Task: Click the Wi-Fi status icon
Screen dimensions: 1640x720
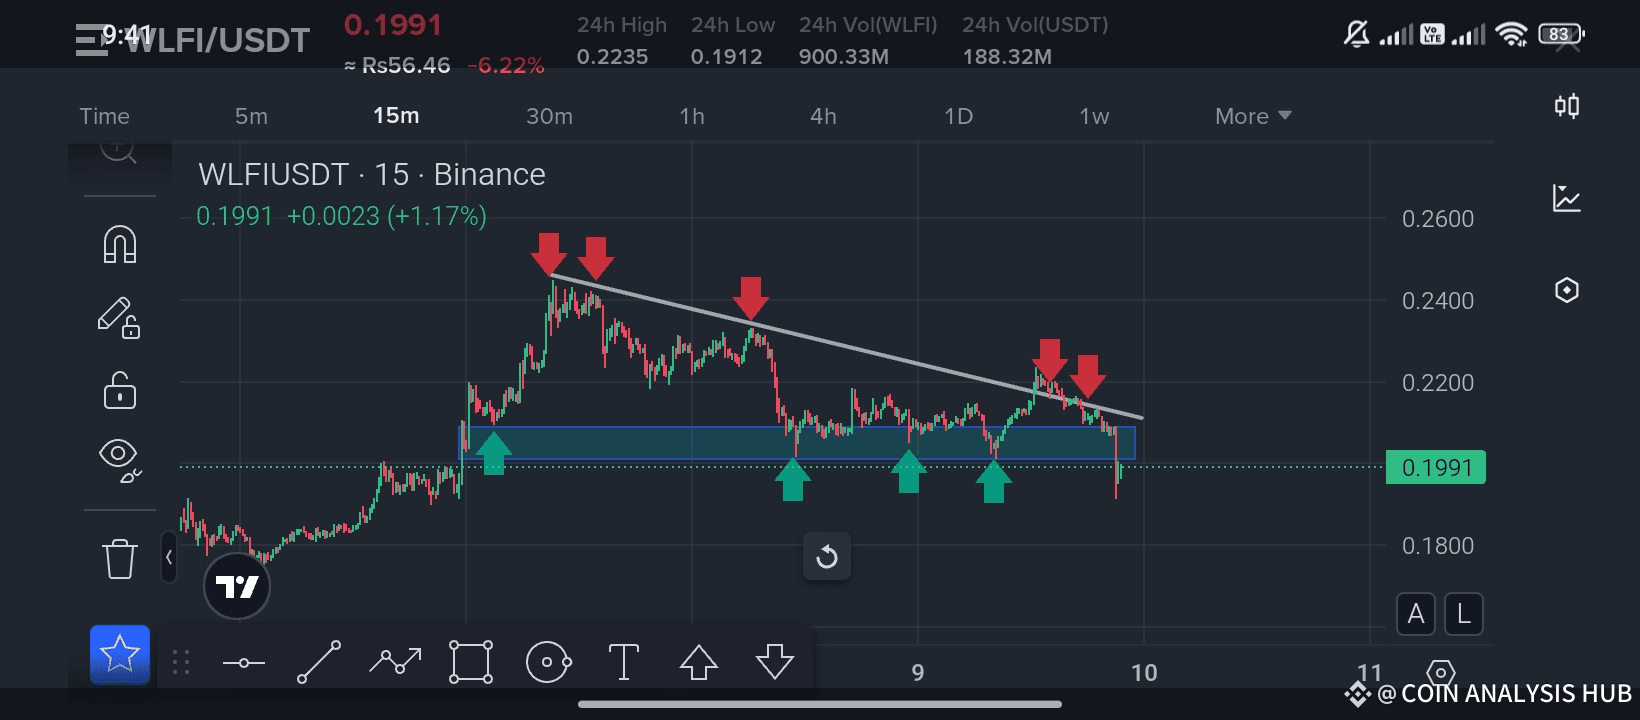Action: [1511, 35]
